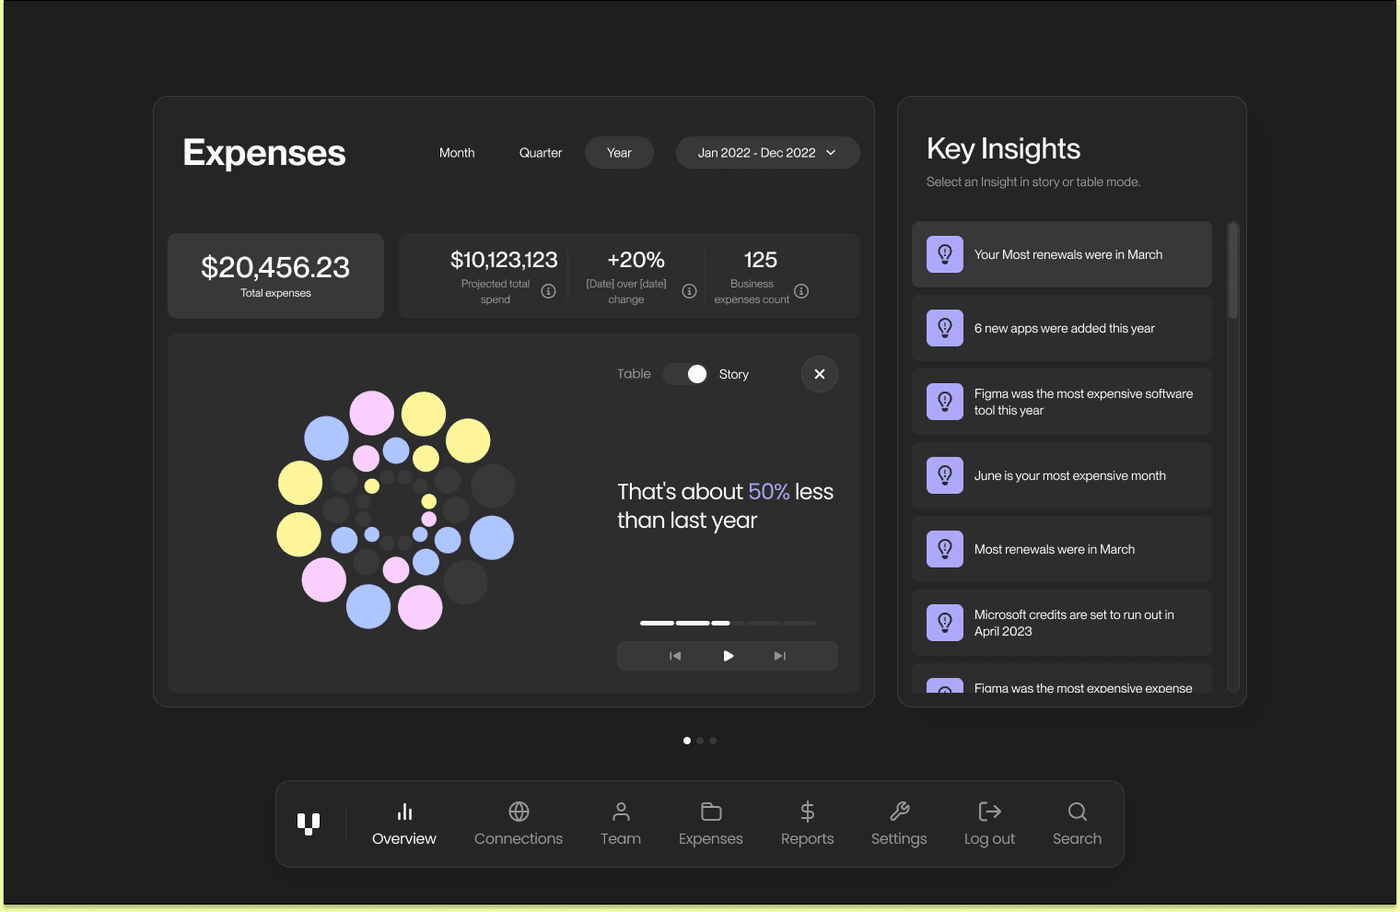Skip to next story slide
Image resolution: width=1400 pixels, height=912 pixels.
[780, 656]
